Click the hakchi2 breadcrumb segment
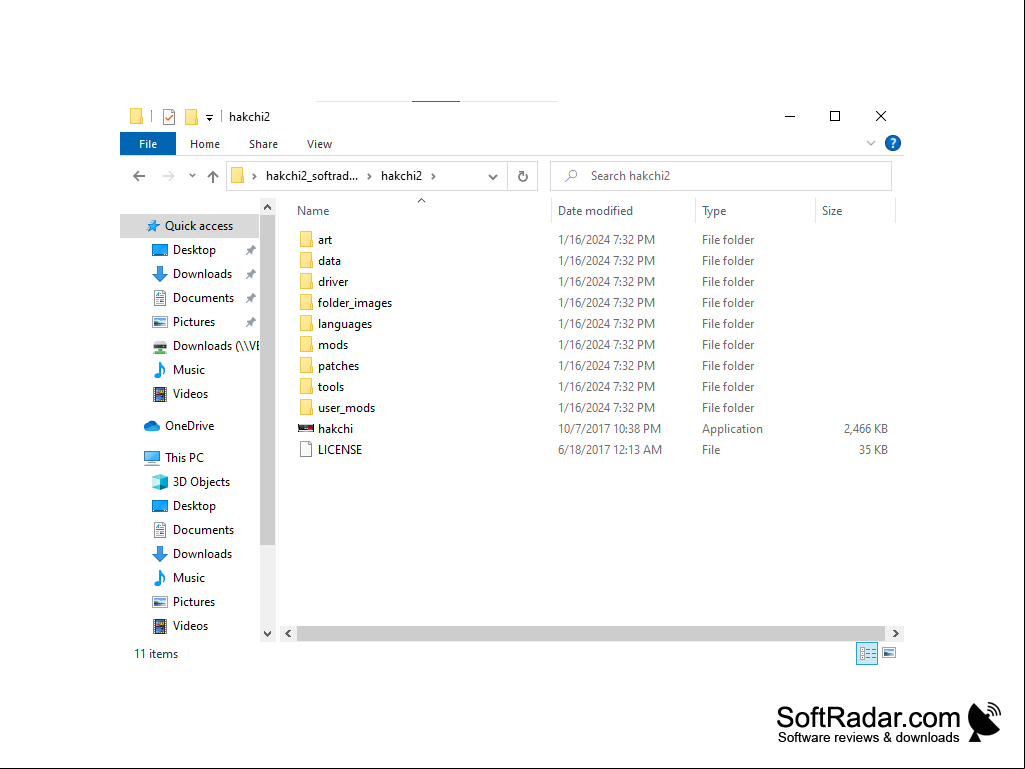This screenshot has height=769, width=1025. click(401, 176)
